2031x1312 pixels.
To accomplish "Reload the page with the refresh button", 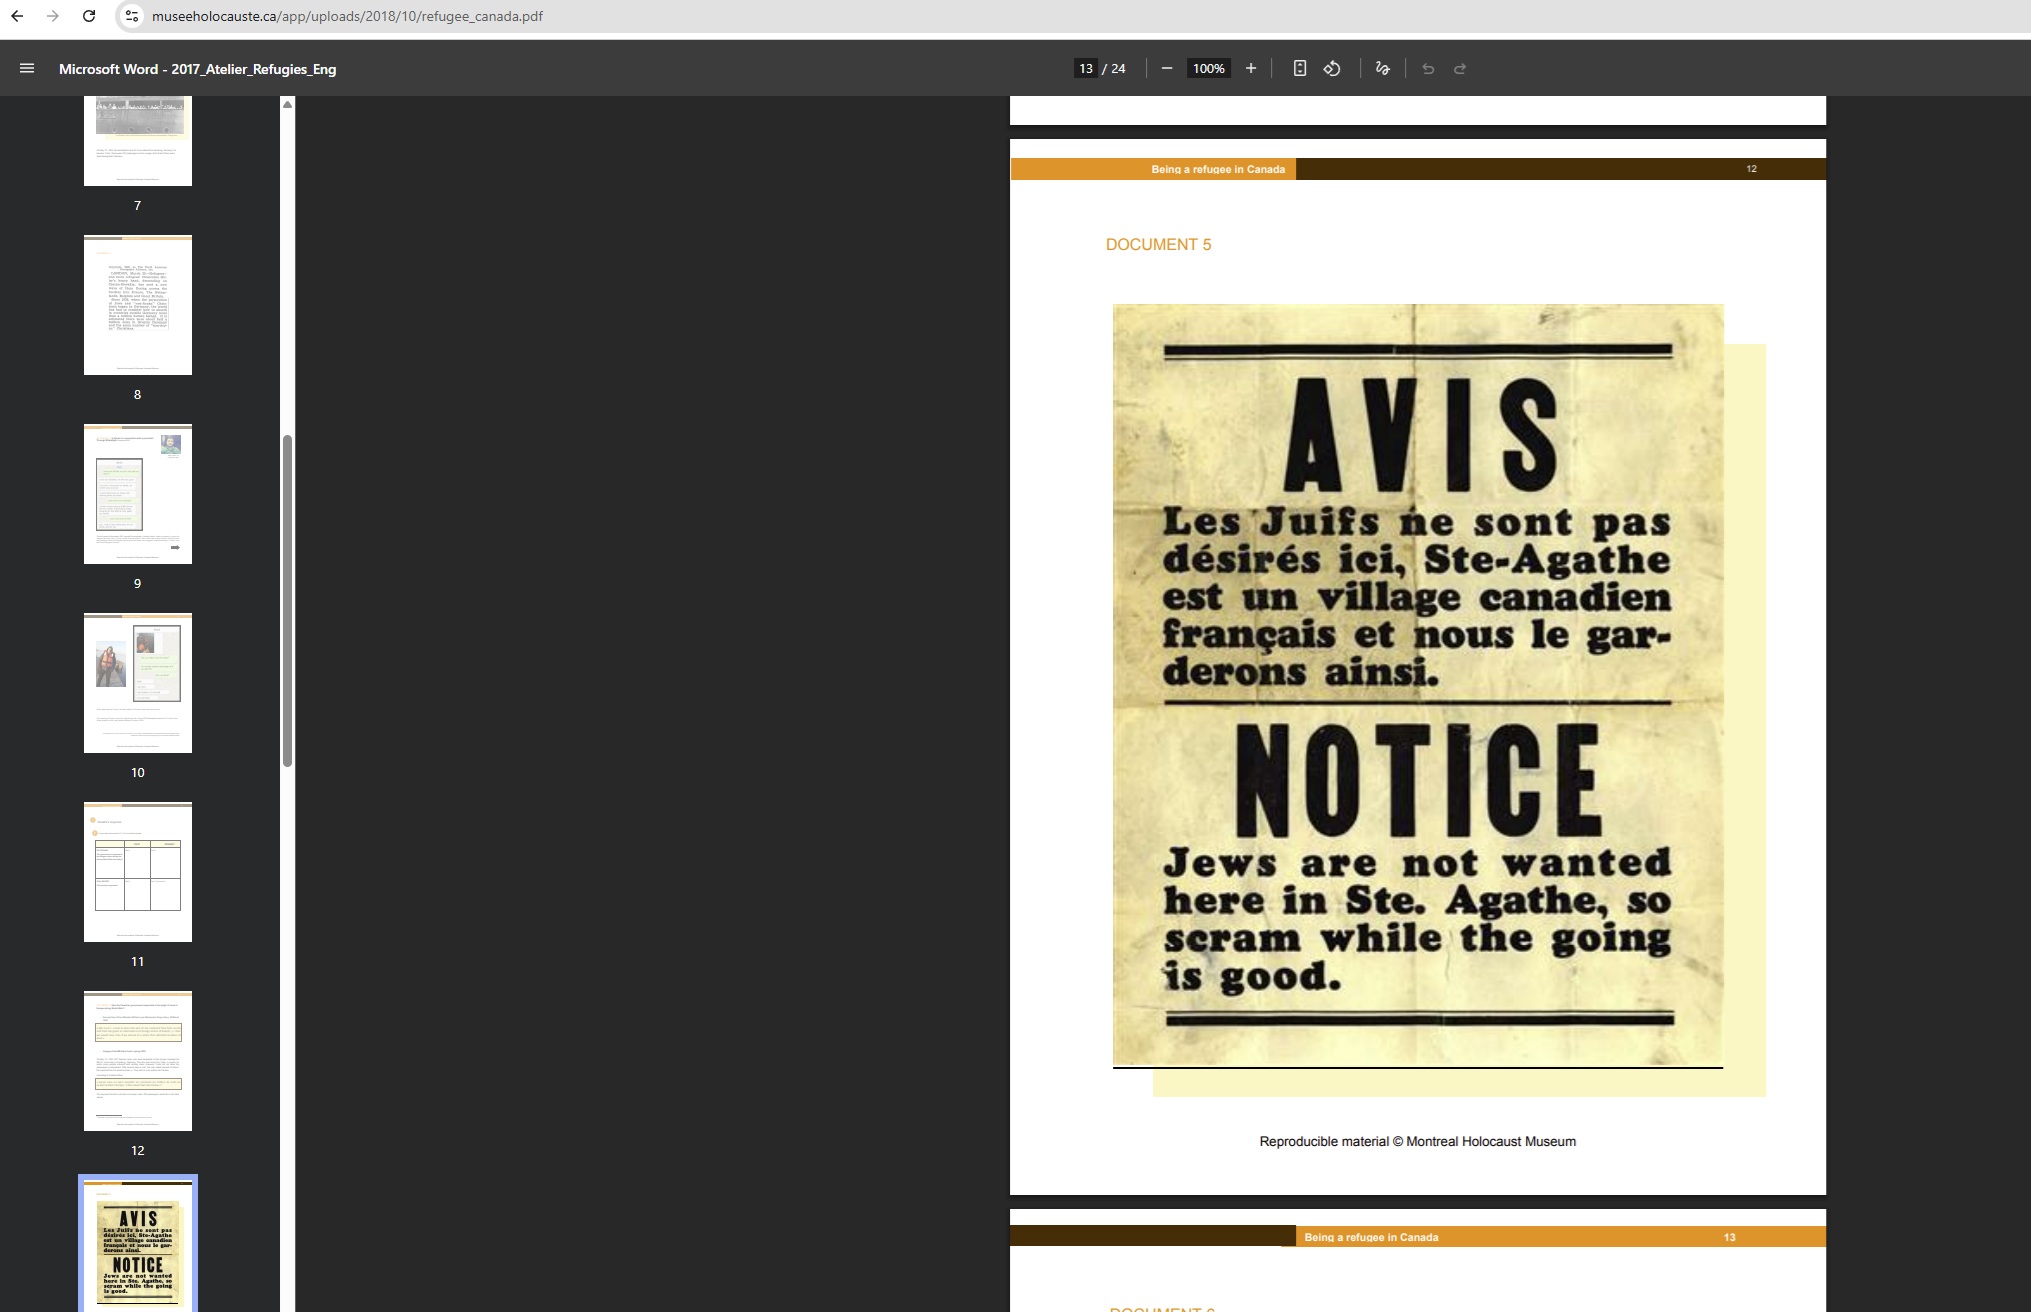I will pos(89,16).
